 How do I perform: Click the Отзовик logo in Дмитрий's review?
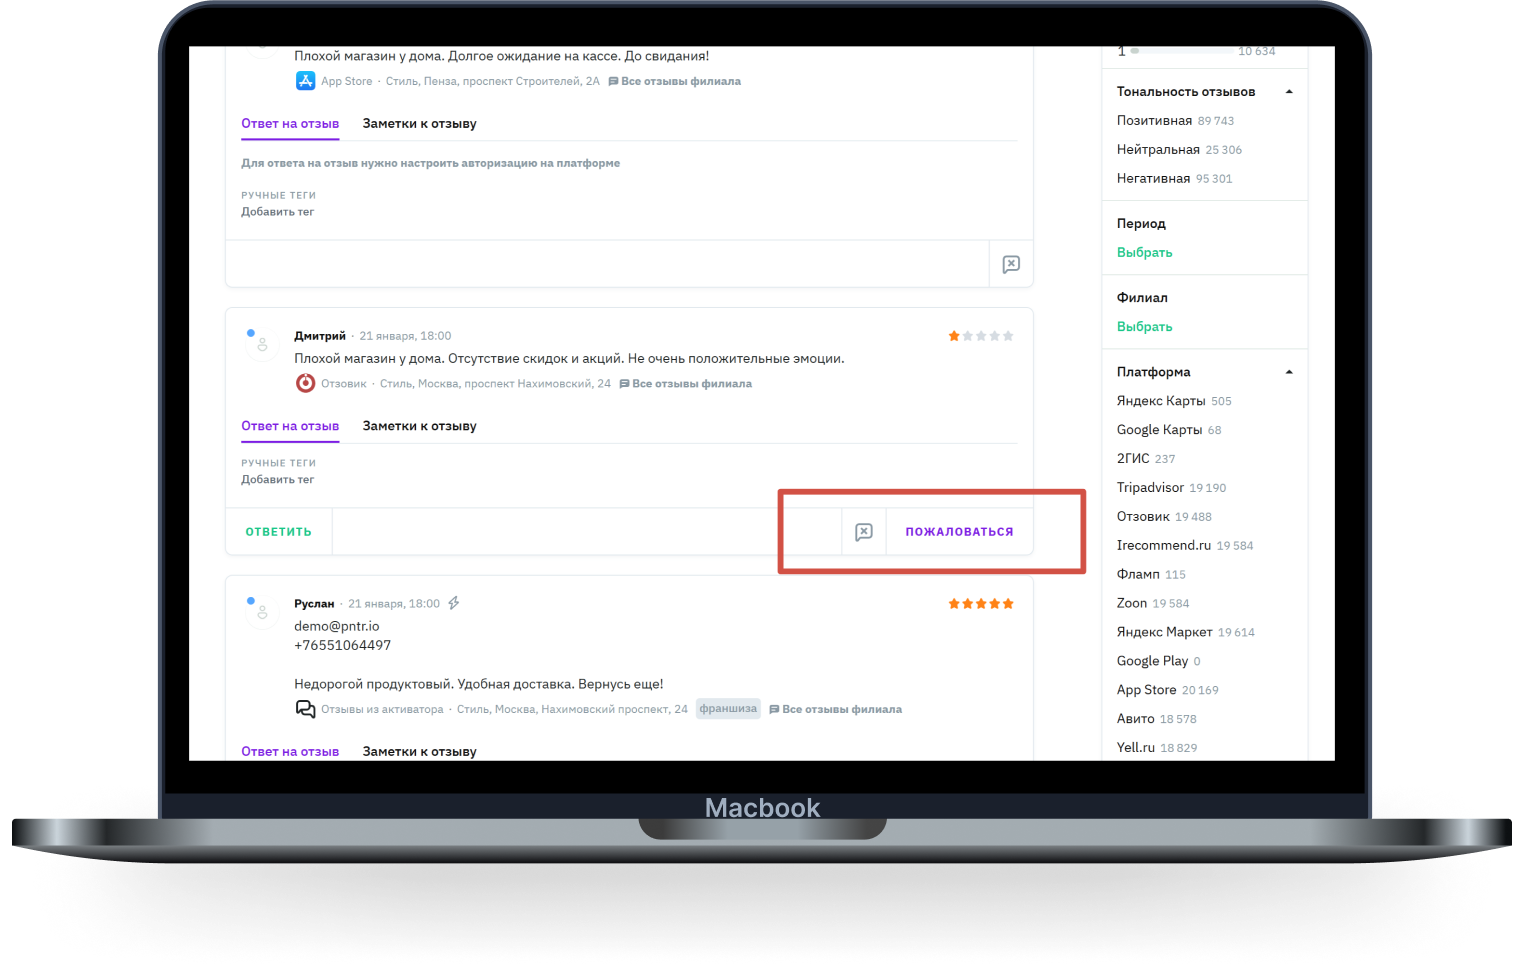[305, 383]
